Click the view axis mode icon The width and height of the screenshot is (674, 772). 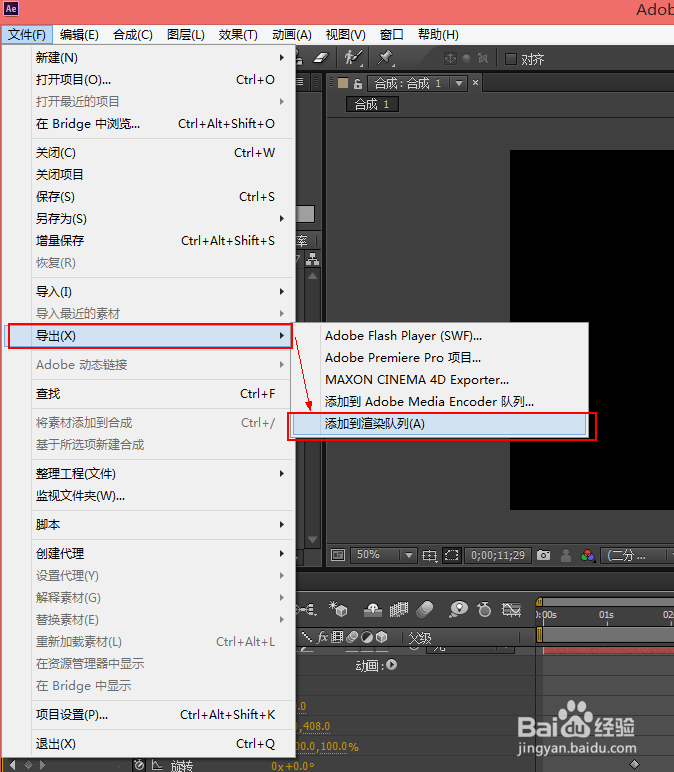pyautogui.click(x=483, y=59)
